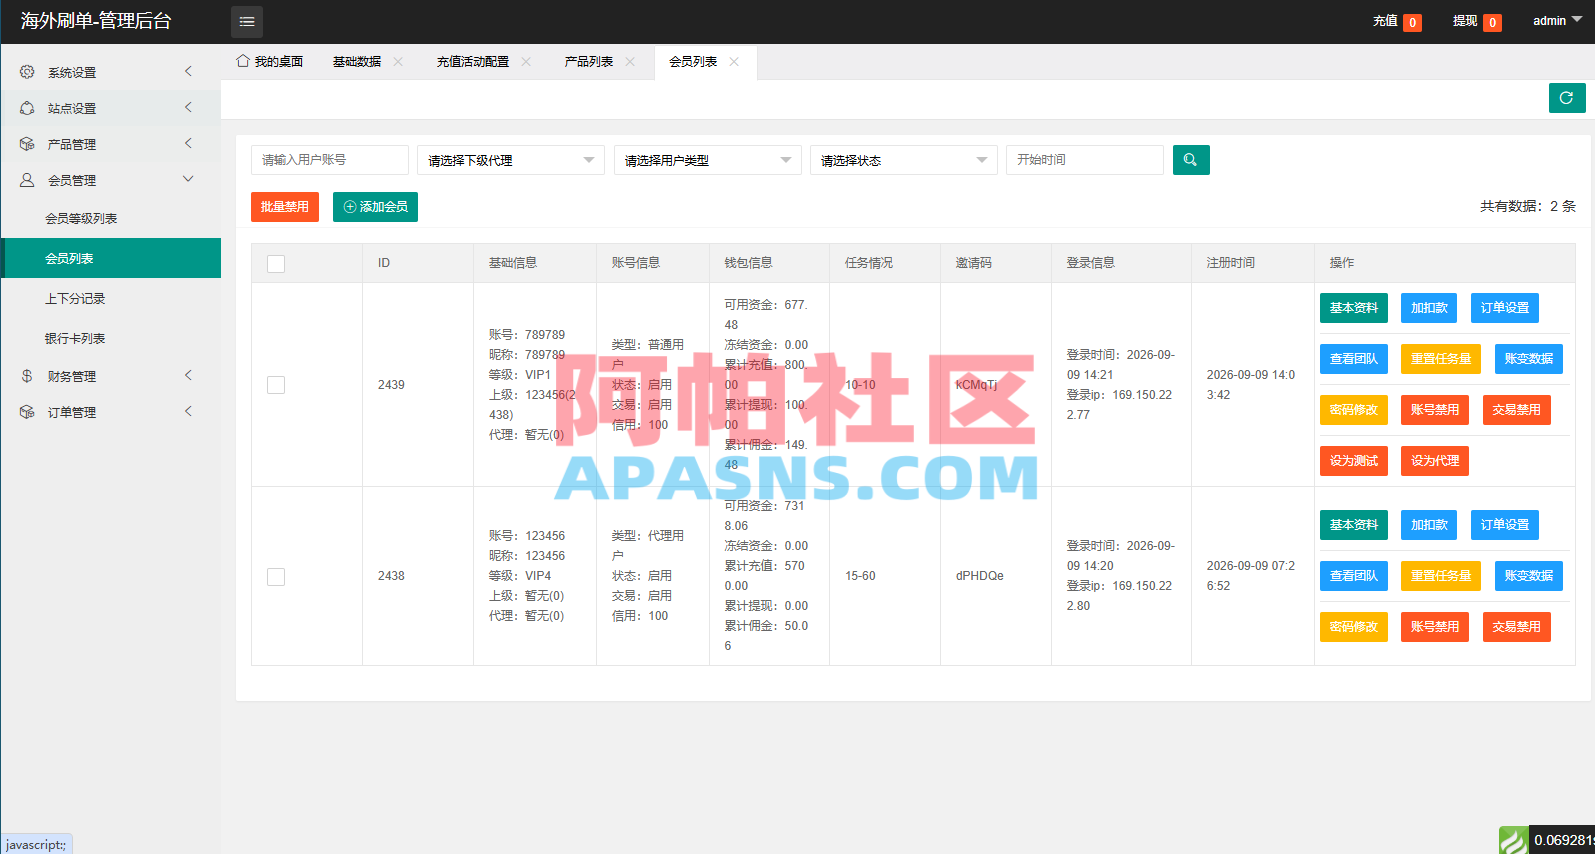This screenshot has height=854, width=1595.
Task: Click the 添加会员 button
Action: tap(375, 207)
